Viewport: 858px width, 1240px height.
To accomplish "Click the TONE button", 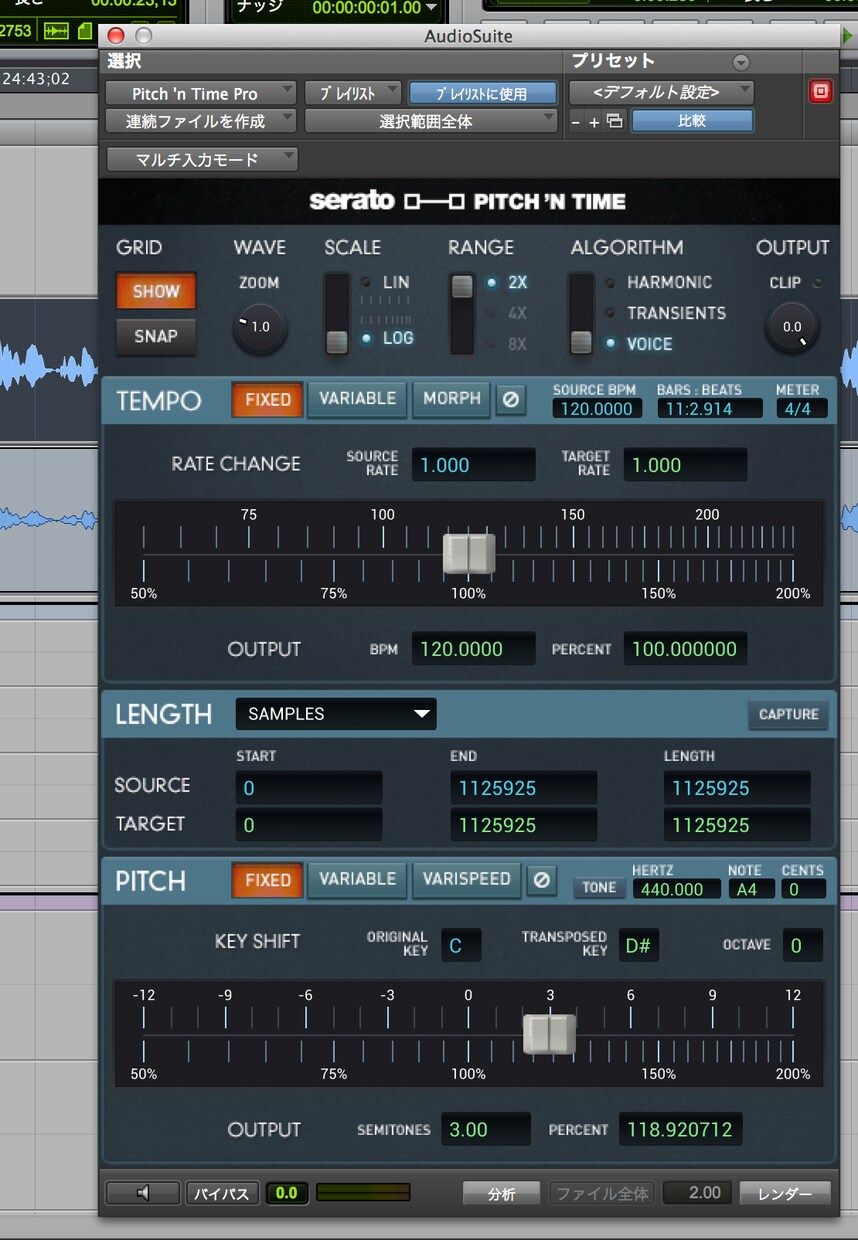I will (599, 887).
